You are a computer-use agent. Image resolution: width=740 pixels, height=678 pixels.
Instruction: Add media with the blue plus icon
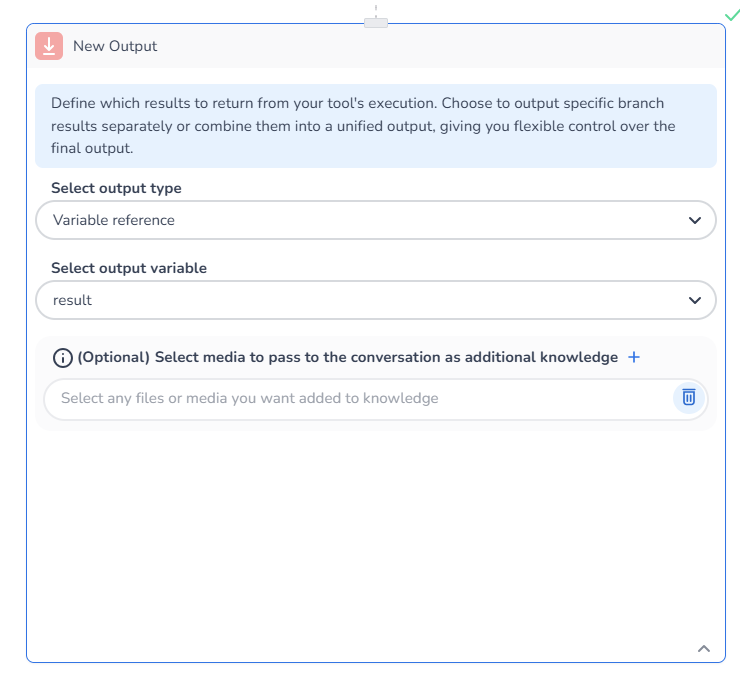[633, 358]
